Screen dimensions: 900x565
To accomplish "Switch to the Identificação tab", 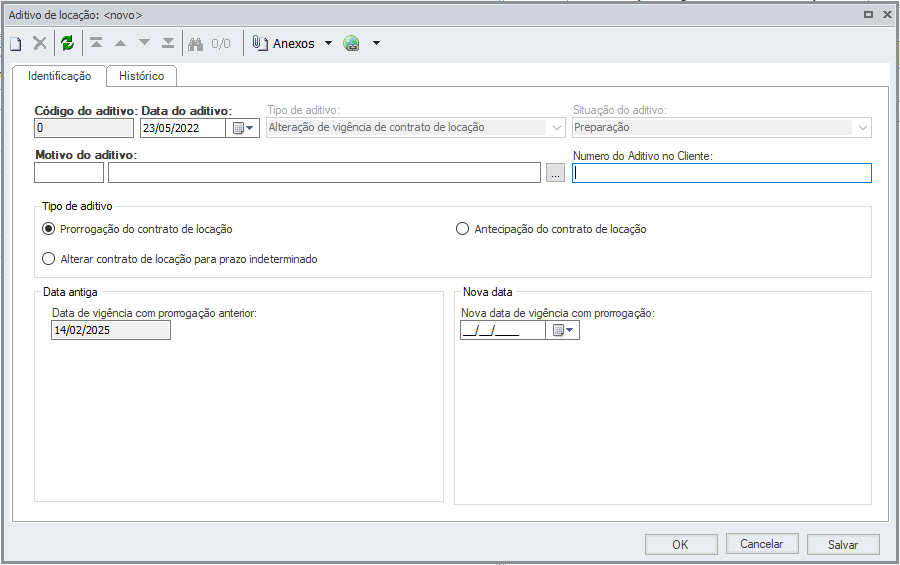I will click(60, 76).
